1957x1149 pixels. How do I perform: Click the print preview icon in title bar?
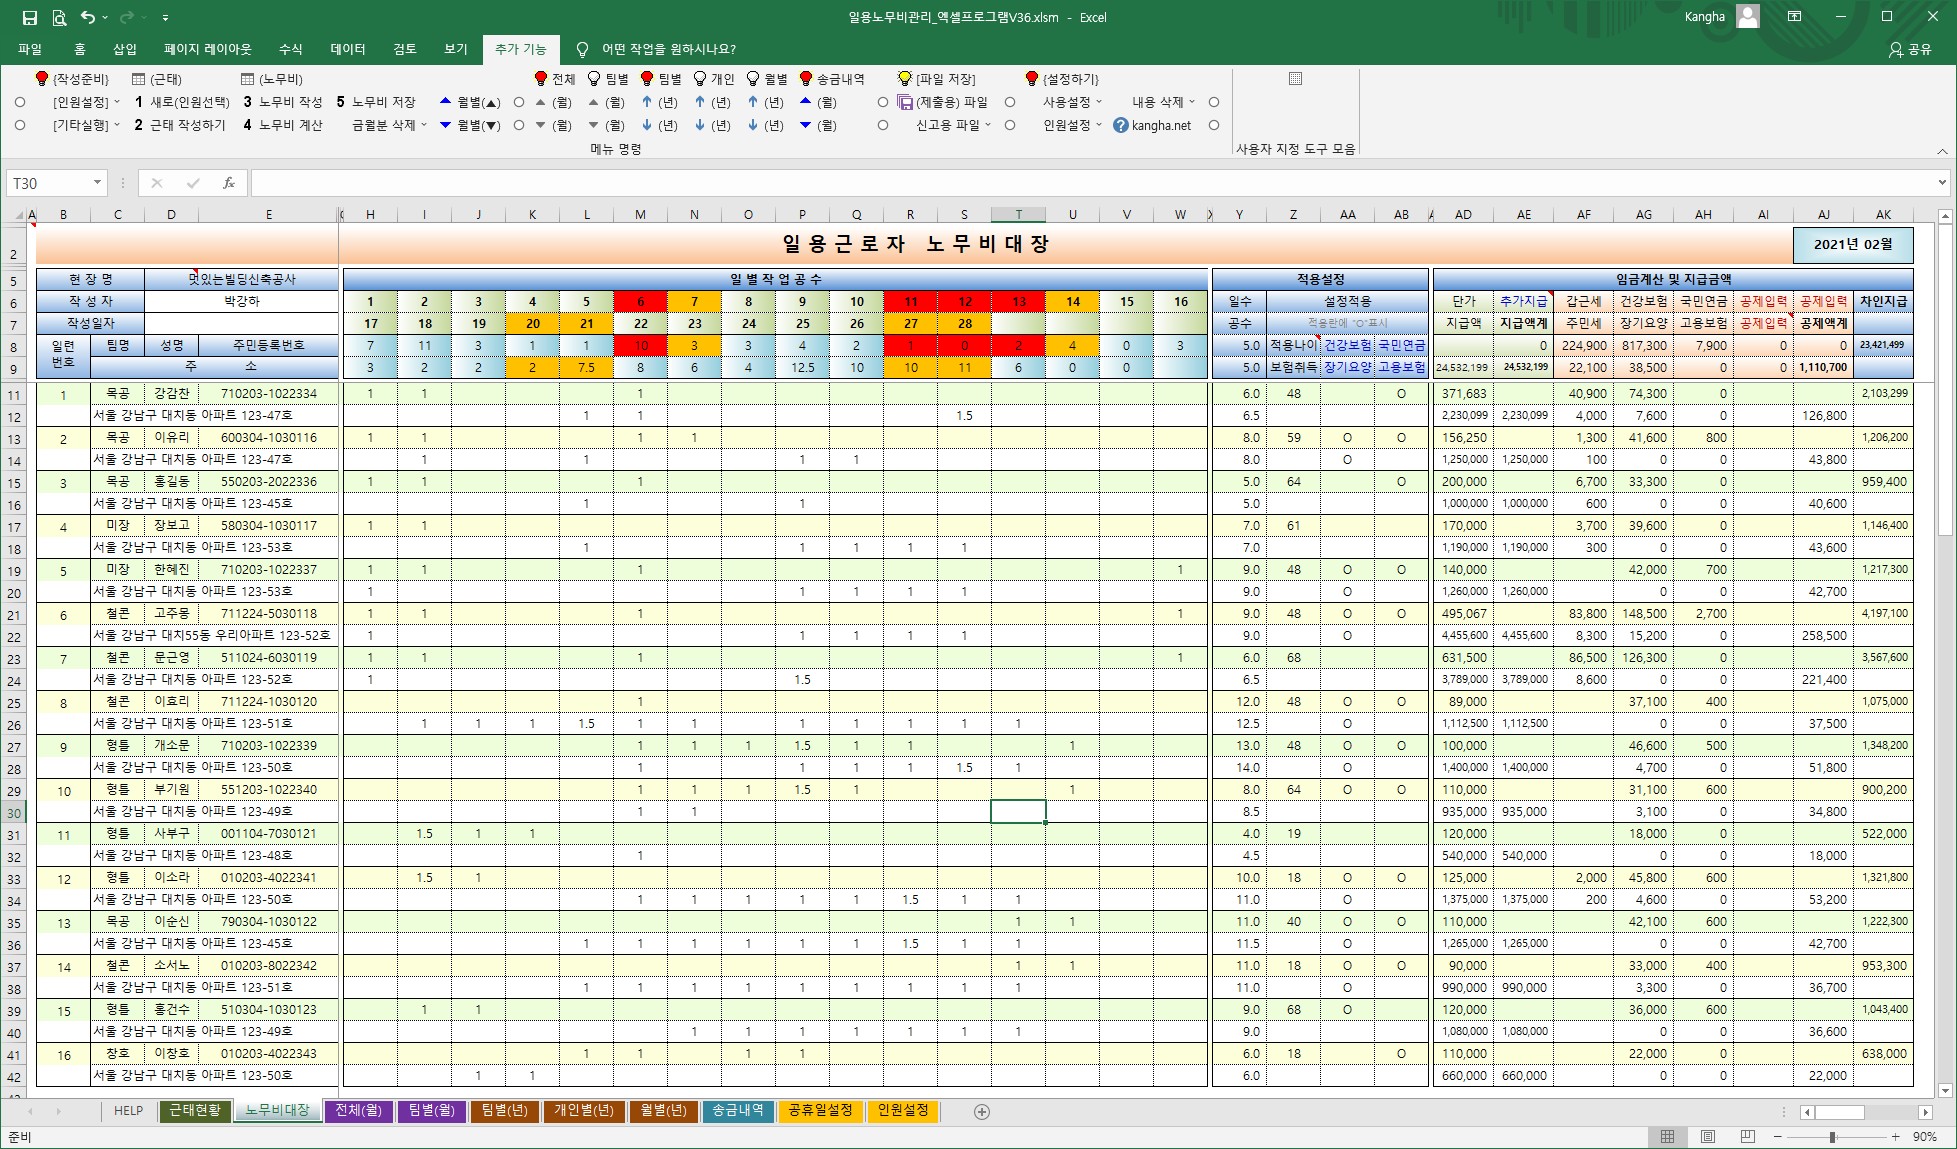[59, 17]
